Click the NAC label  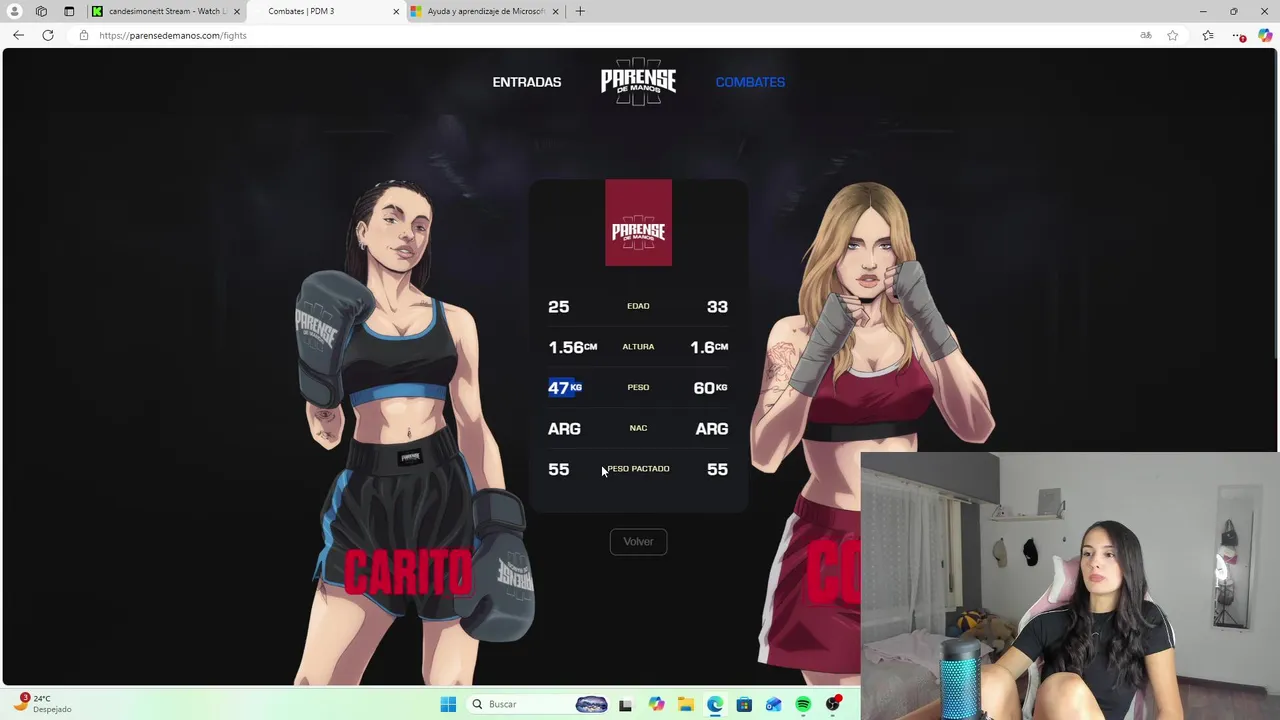coord(638,428)
